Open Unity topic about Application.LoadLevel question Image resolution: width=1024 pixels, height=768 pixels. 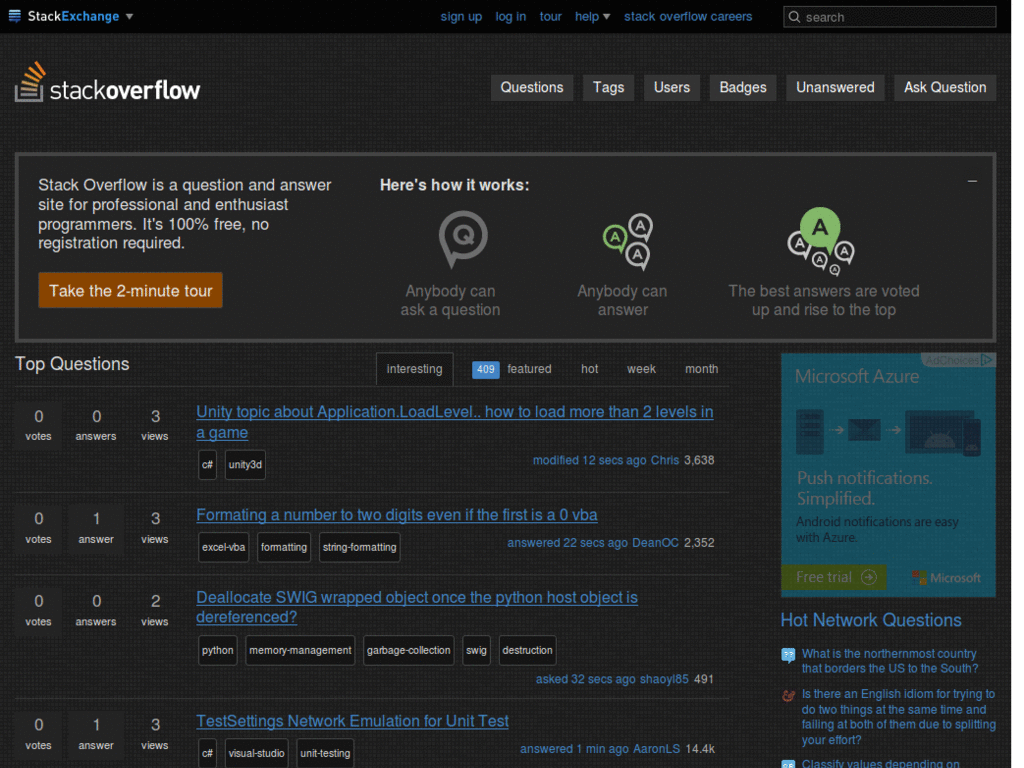coord(455,422)
